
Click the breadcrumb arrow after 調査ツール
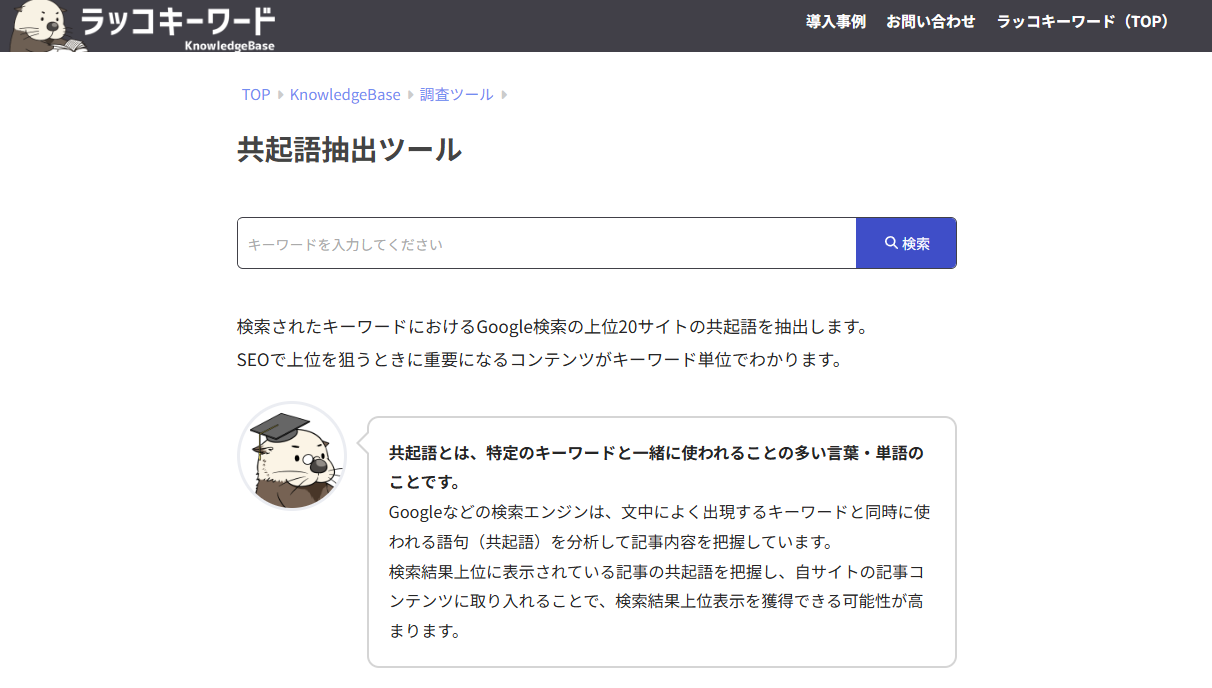click(x=505, y=94)
